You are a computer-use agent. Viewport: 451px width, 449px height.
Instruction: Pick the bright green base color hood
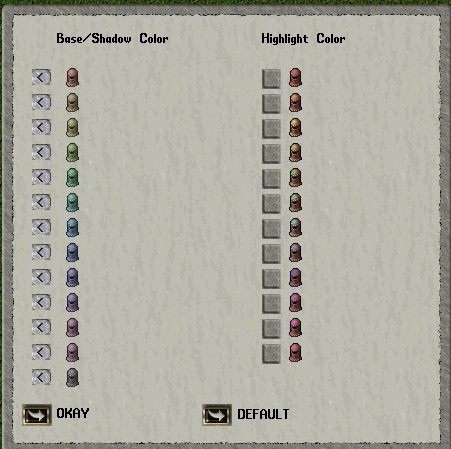tap(72, 177)
